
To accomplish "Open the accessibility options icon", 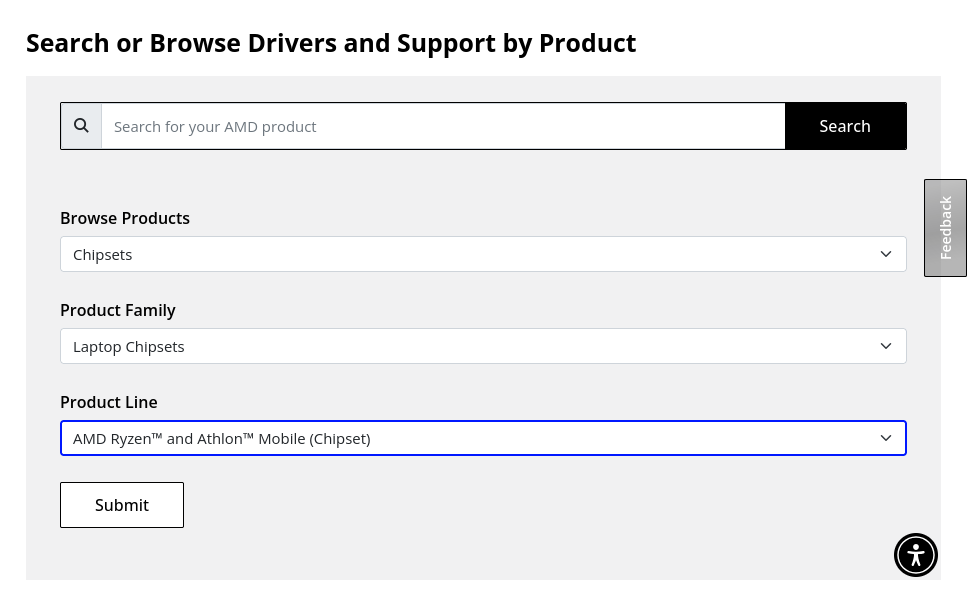I will point(915,555).
